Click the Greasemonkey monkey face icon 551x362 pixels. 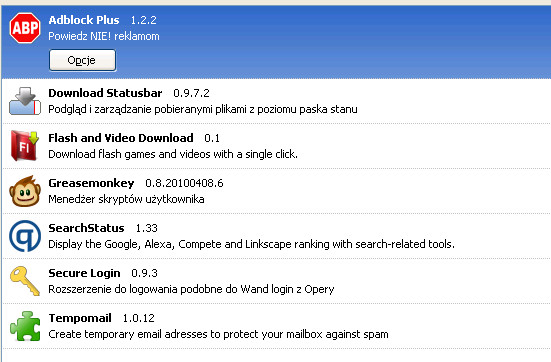click(25, 191)
